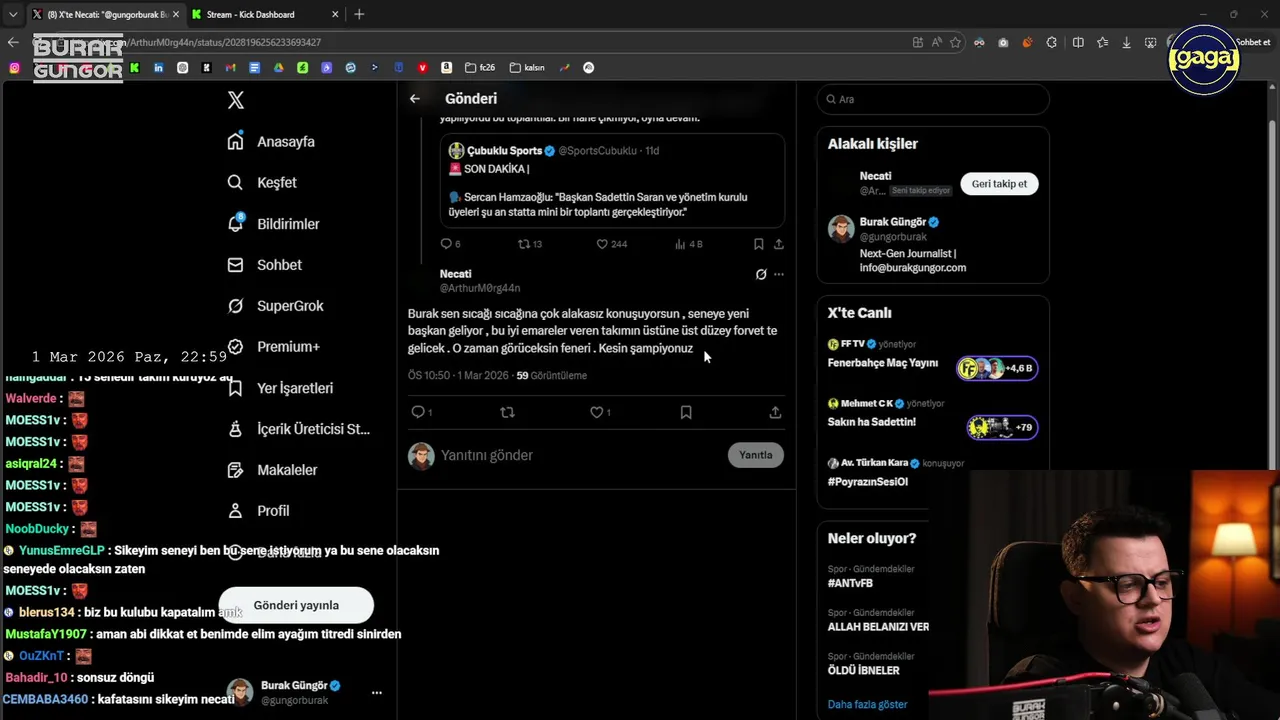
Task: Open kalsın bookmark folder
Action: point(527,68)
